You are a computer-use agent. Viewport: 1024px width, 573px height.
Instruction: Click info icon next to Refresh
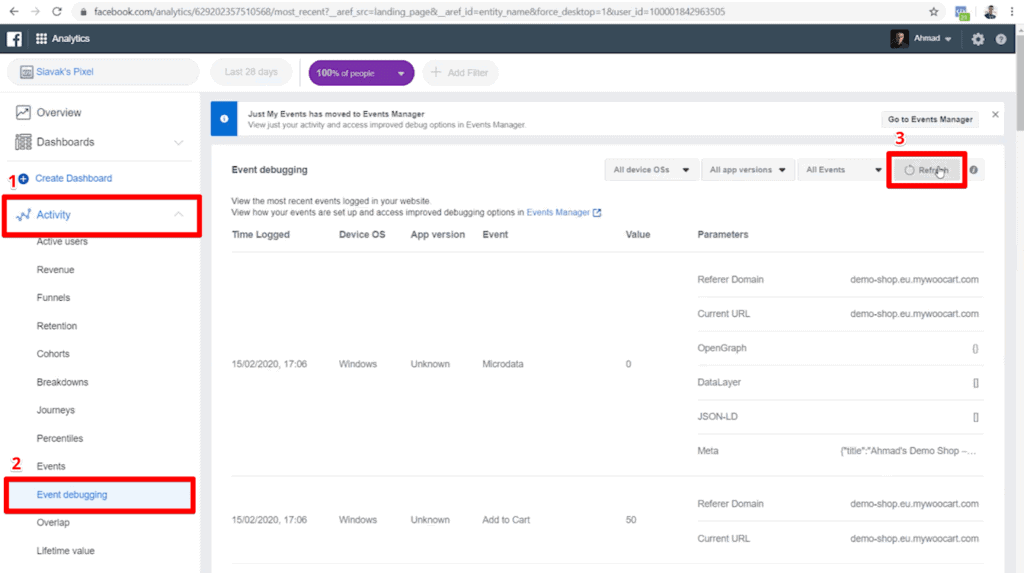[x=974, y=170]
